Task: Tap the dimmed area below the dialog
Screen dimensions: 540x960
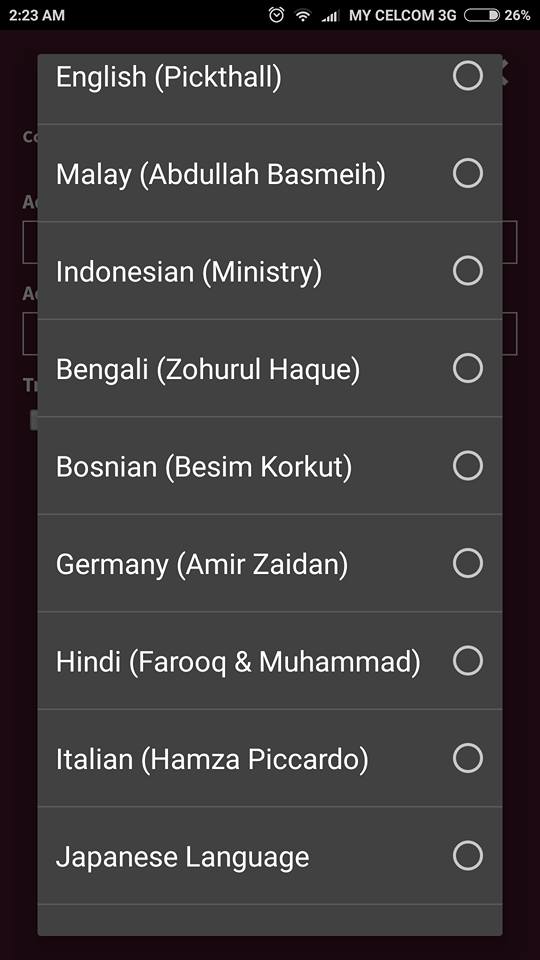Action: tap(269, 948)
